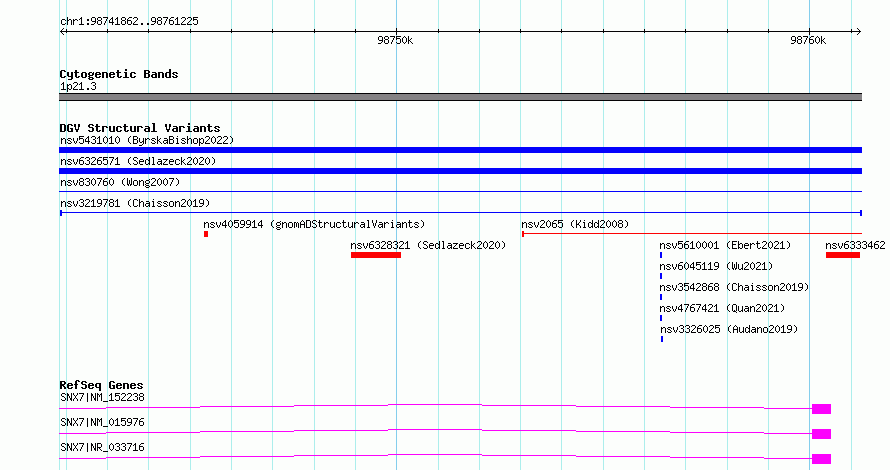Open the nsv4059914 (gnomADStructuralVariants) label
The height and width of the screenshot is (470, 890).
click(x=314, y=224)
